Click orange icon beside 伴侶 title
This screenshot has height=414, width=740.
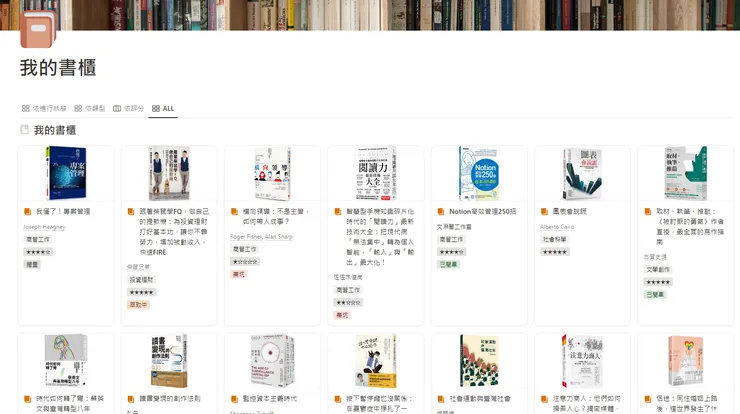(x=648, y=399)
